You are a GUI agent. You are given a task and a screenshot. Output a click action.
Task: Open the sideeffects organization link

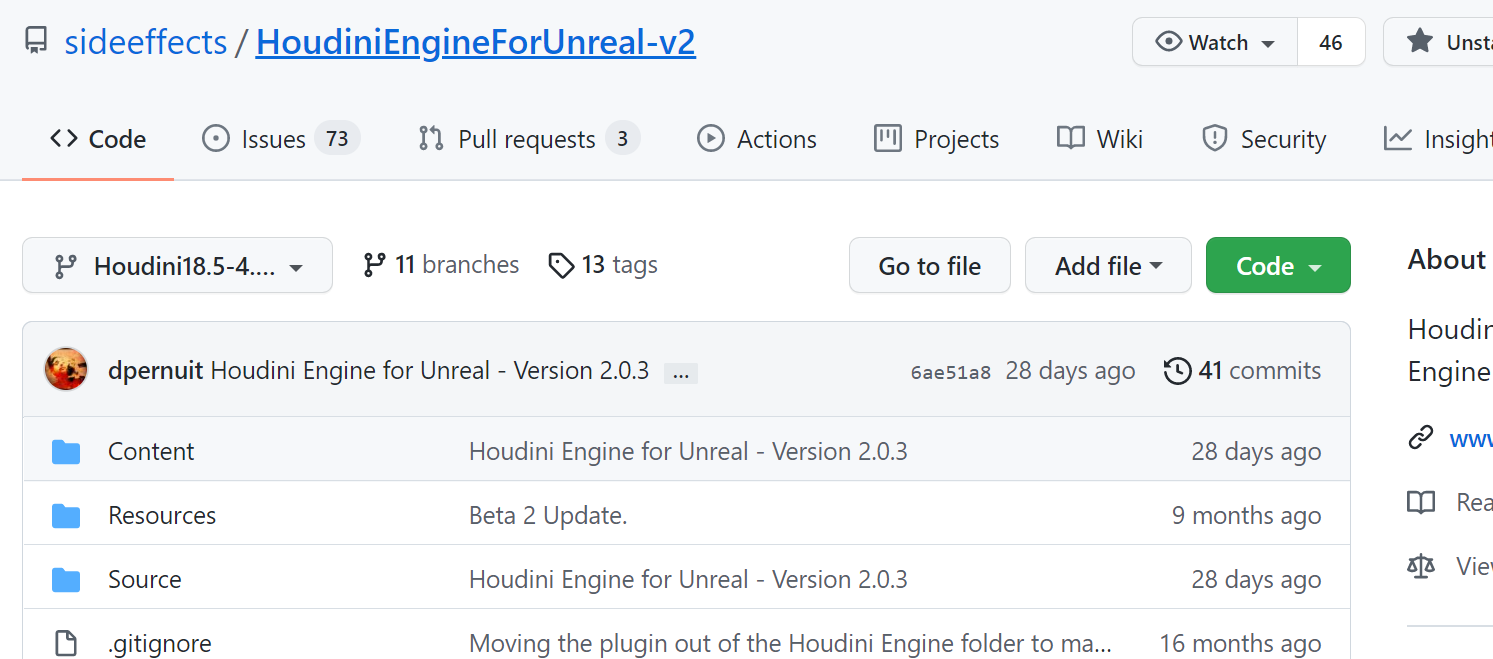[x=146, y=41]
